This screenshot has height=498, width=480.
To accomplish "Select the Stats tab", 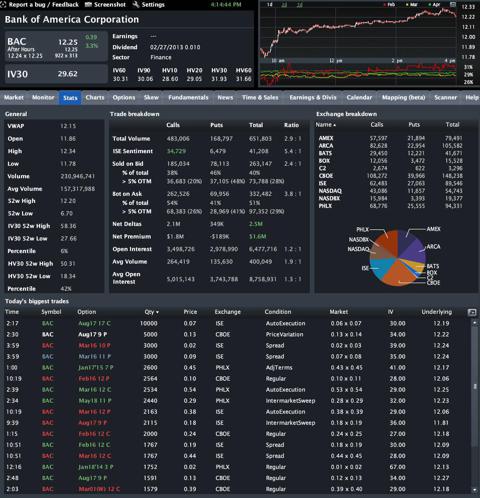I will 70,98.
